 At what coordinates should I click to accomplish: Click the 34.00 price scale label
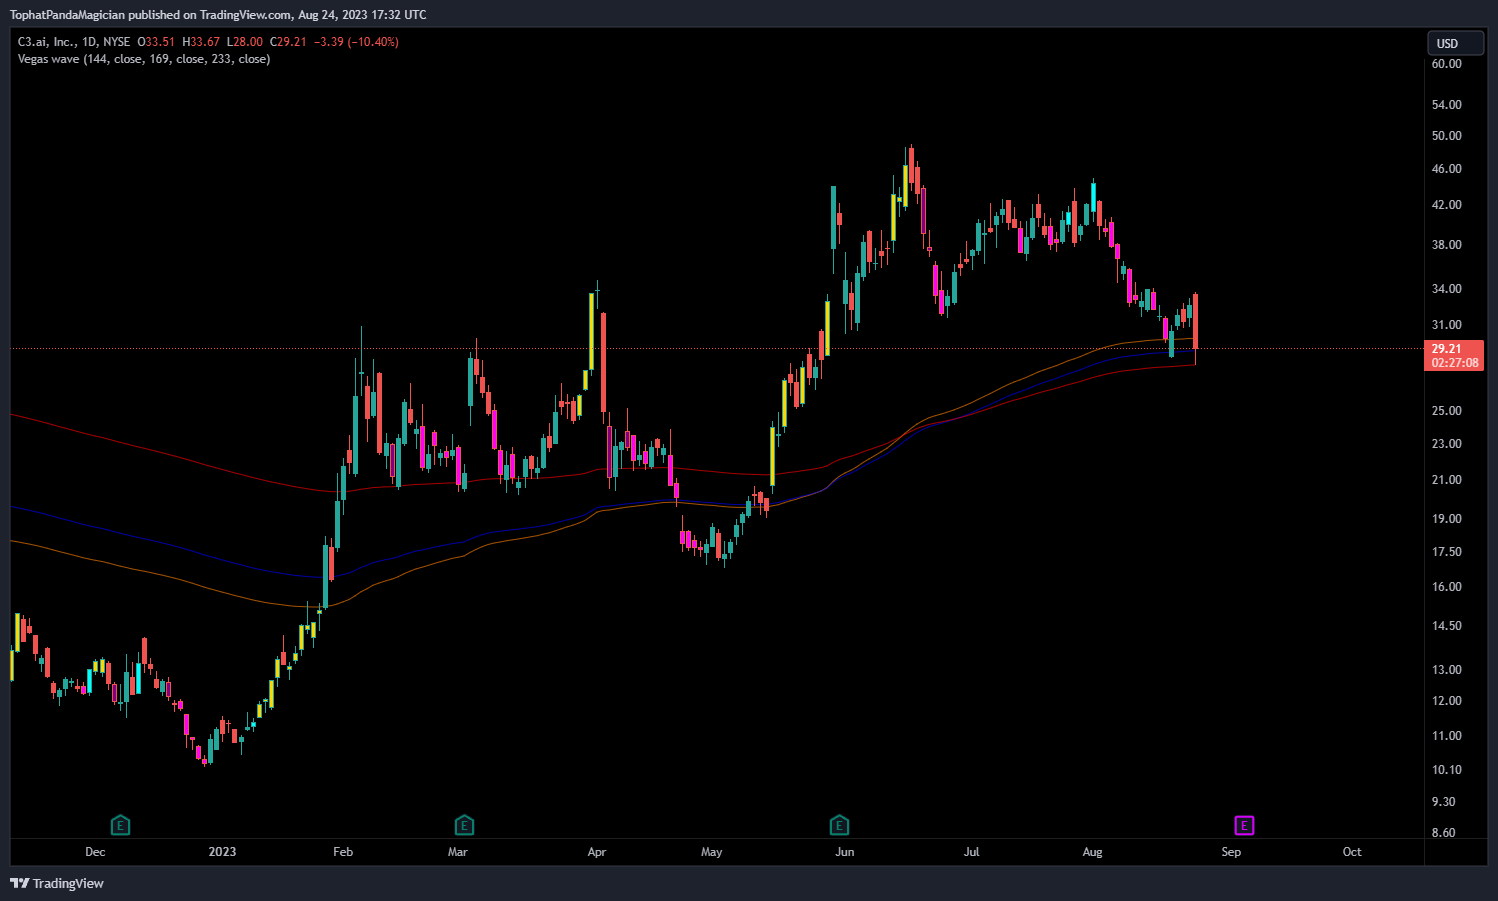click(1446, 289)
